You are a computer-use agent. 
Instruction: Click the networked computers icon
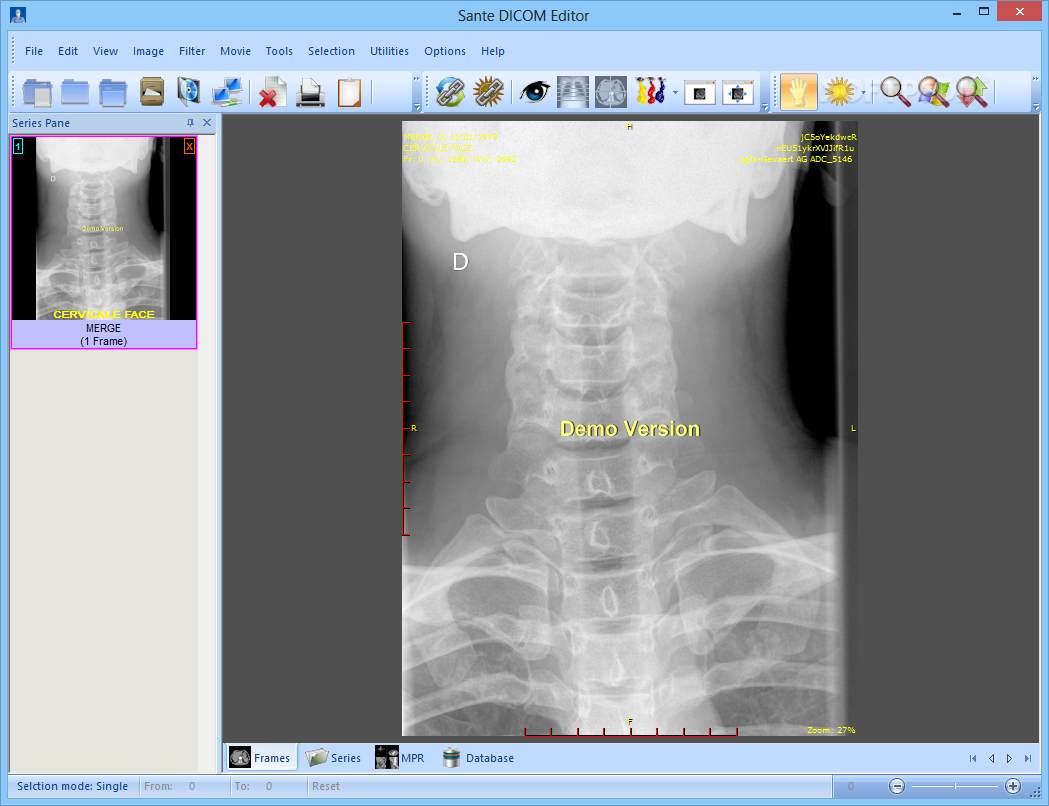coord(227,92)
